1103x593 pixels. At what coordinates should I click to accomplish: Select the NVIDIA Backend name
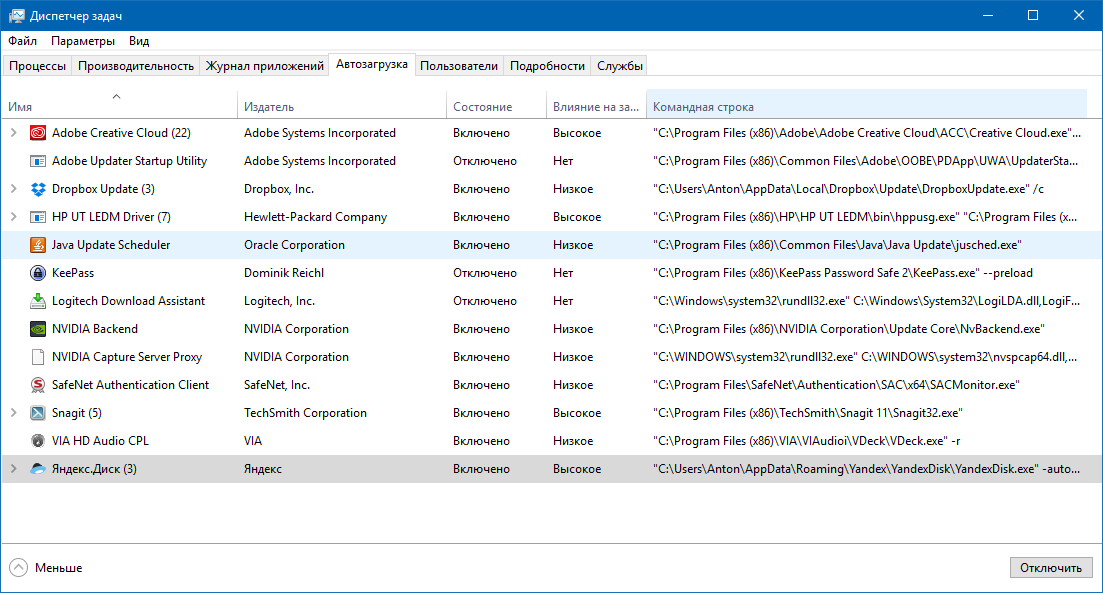click(x=95, y=329)
